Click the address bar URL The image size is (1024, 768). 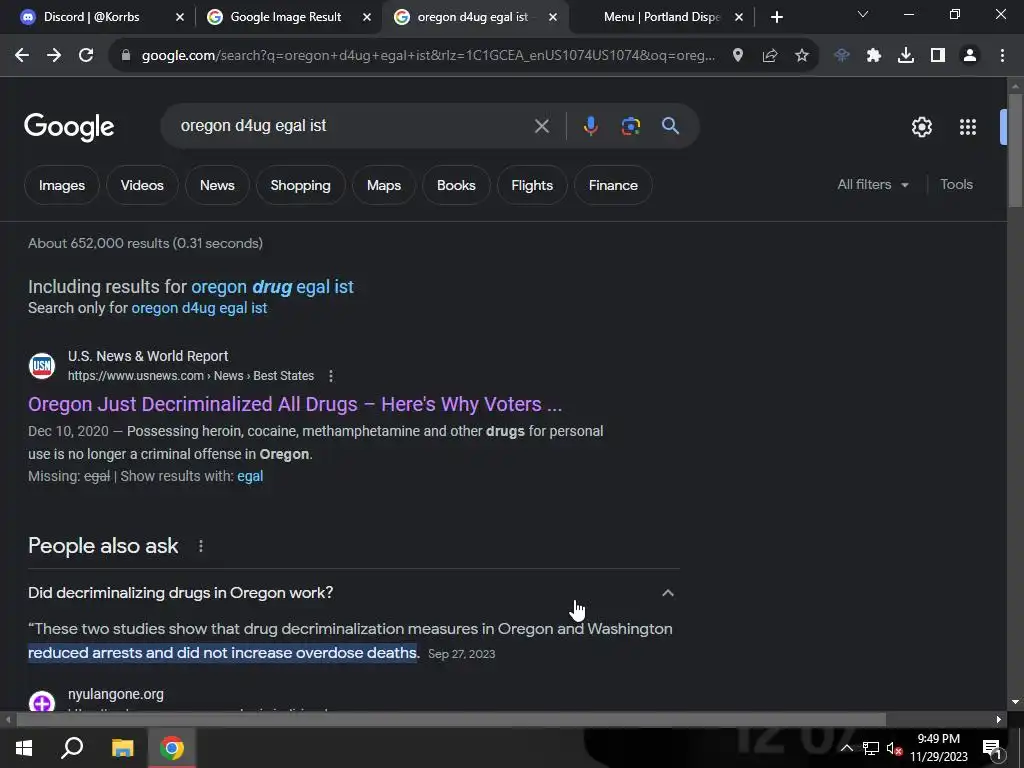coord(428,56)
